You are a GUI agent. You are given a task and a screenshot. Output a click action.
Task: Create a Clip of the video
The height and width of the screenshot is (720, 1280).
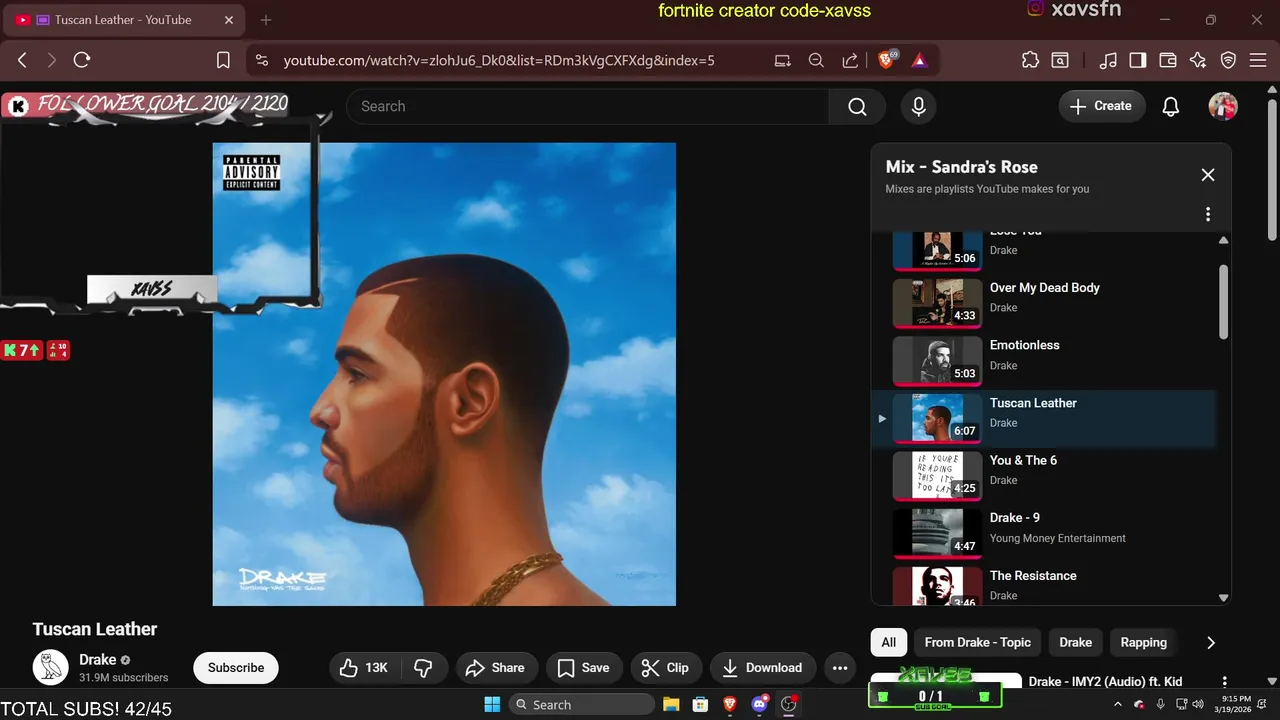[665, 667]
